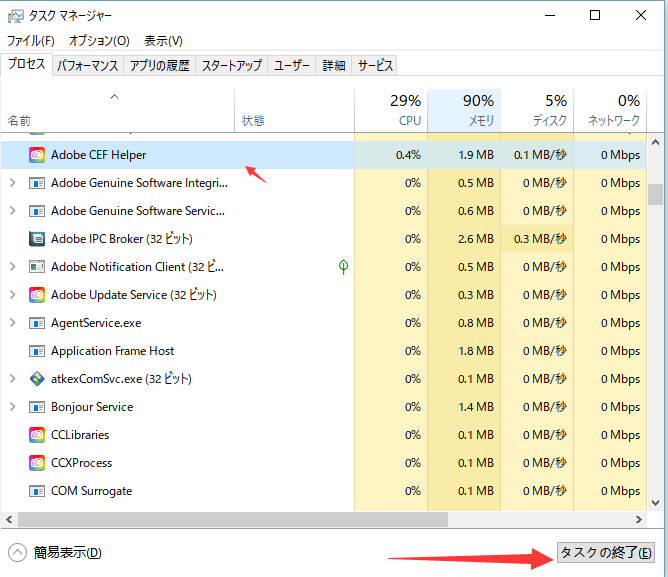Click the タスクの終了(E) button
668x577 pixels.
point(606,553)
